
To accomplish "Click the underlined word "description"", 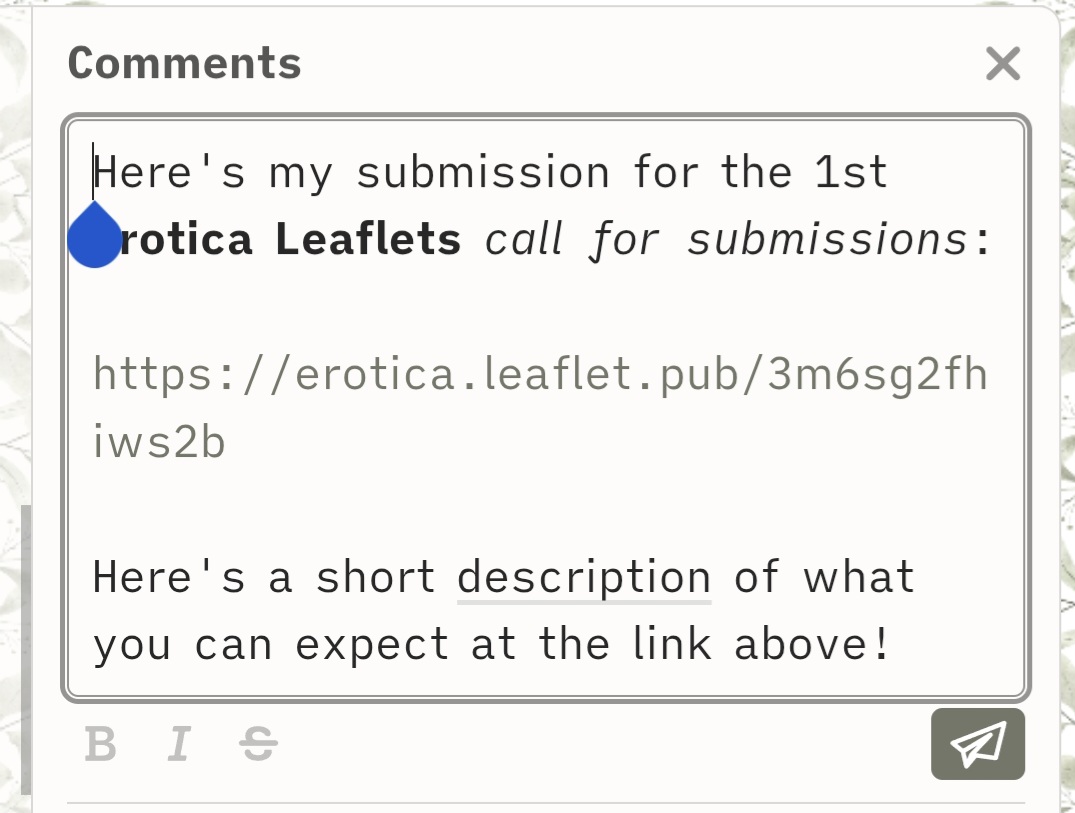I will tap(584, 578).
